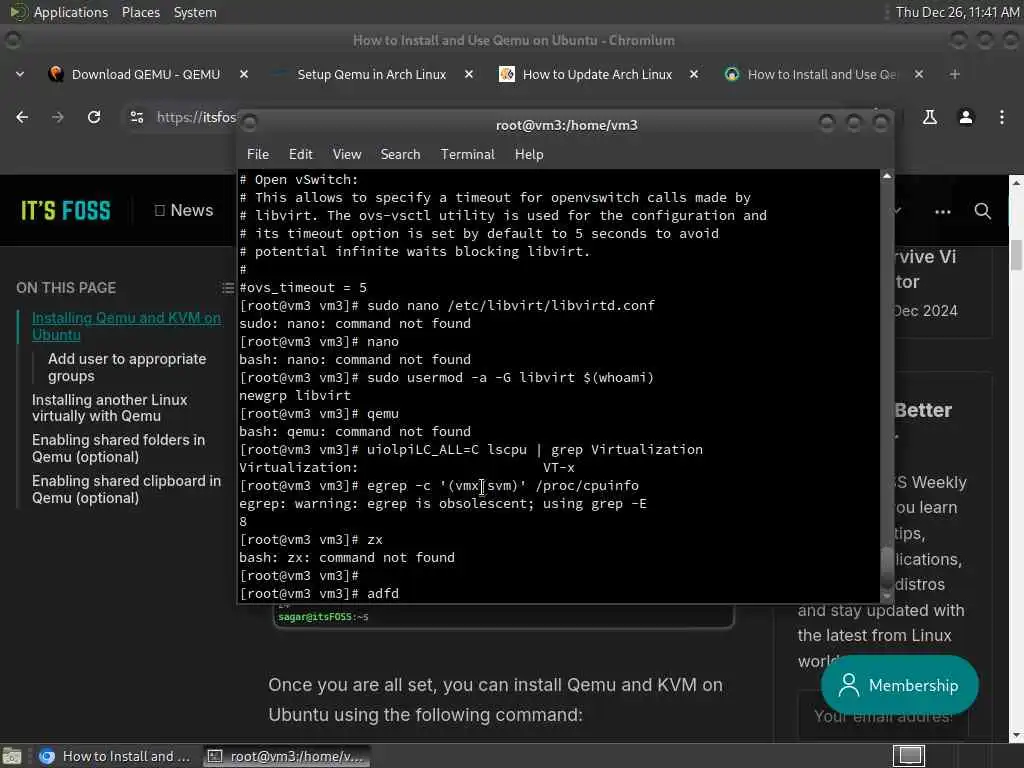Open News link in site header
The image size is (1024, 768).
click(184, 210)
